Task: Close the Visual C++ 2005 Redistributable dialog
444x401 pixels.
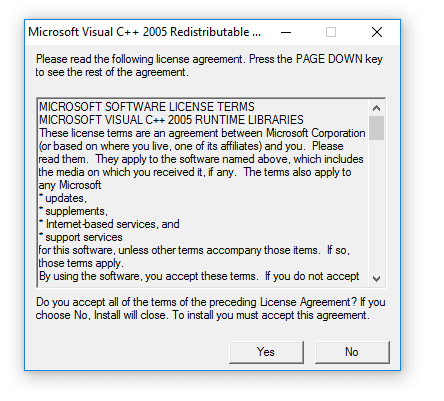Action: (x=377, y=32)
